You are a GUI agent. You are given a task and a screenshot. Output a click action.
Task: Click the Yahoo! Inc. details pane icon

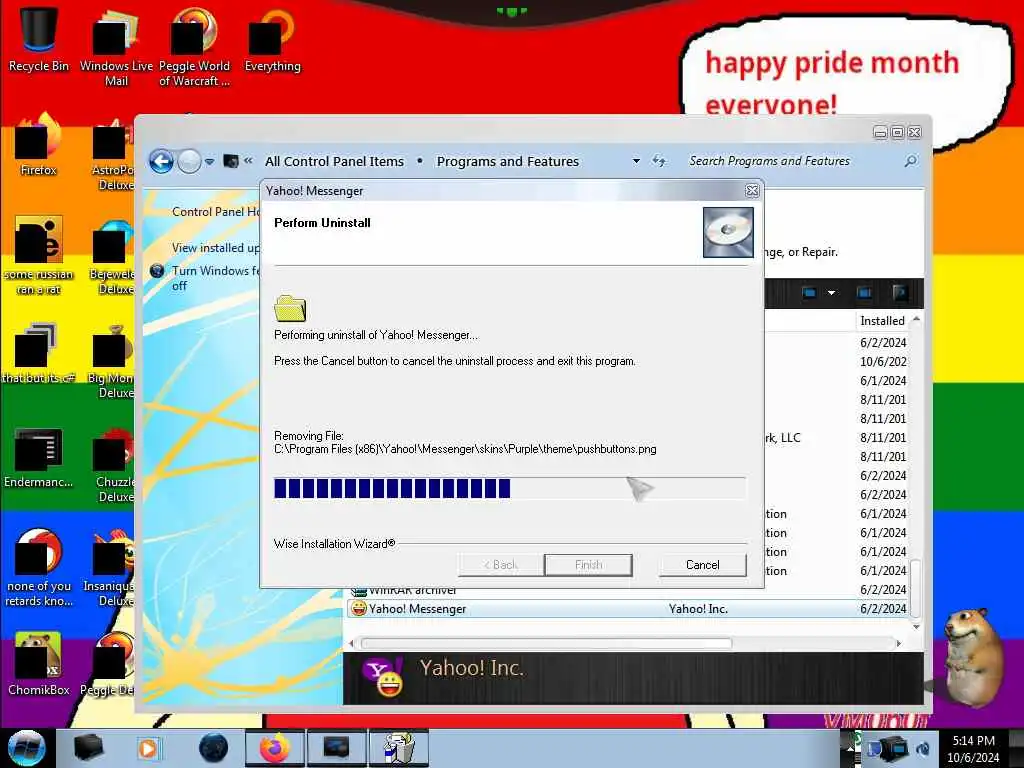coord(383,678)
